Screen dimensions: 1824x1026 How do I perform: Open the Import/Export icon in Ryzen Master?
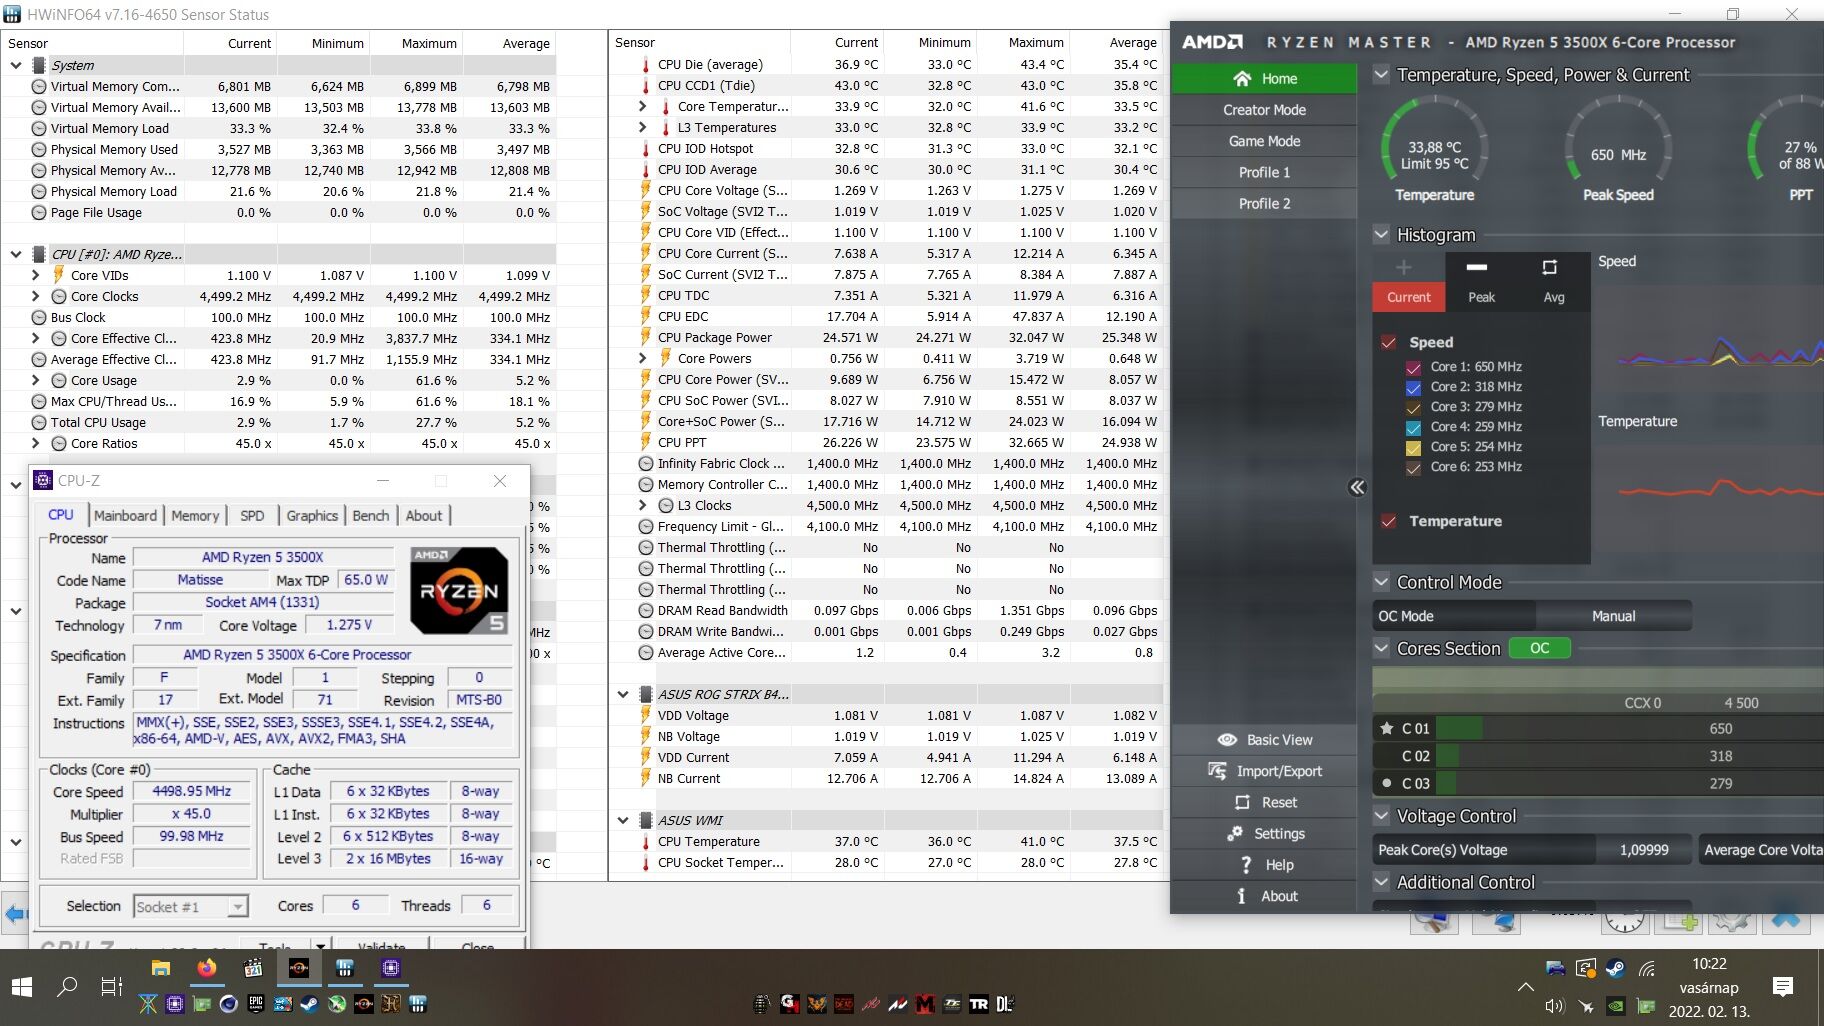(x=1217, y=771)
